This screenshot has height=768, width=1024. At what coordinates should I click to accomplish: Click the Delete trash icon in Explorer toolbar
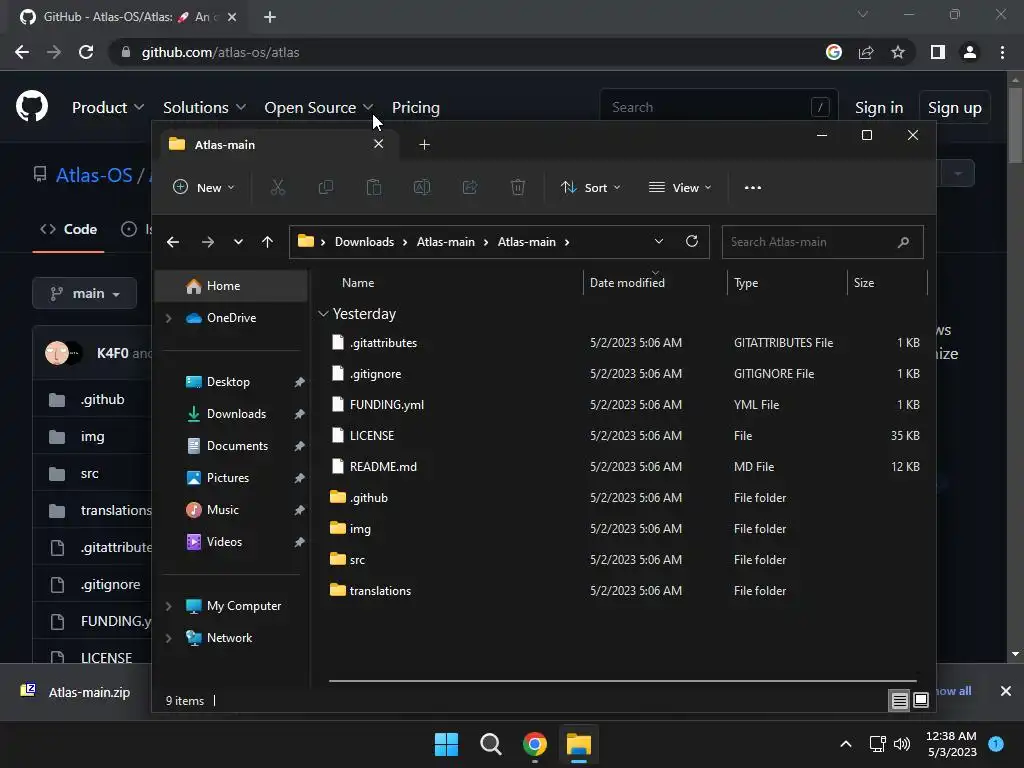(x=518, y=187)
